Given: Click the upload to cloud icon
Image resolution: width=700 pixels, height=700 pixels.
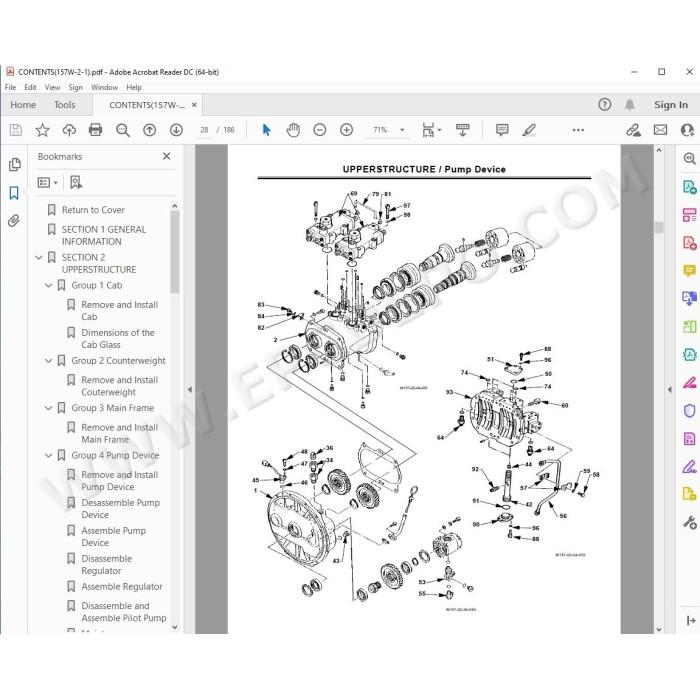Looking at the screenshot, I should tap(69, 130).
